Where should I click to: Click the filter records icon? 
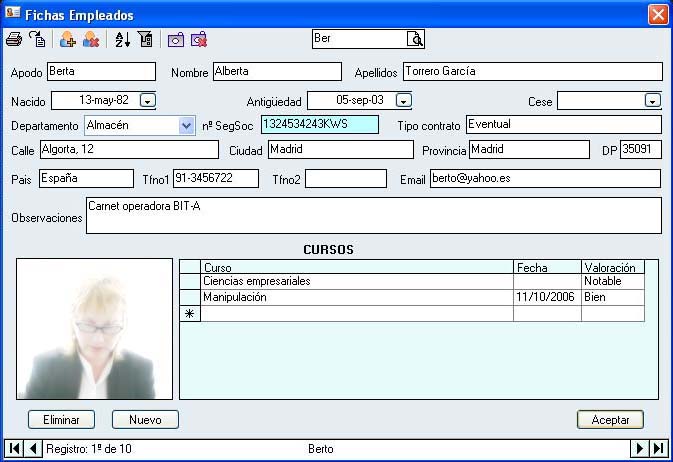click(145, 40)
